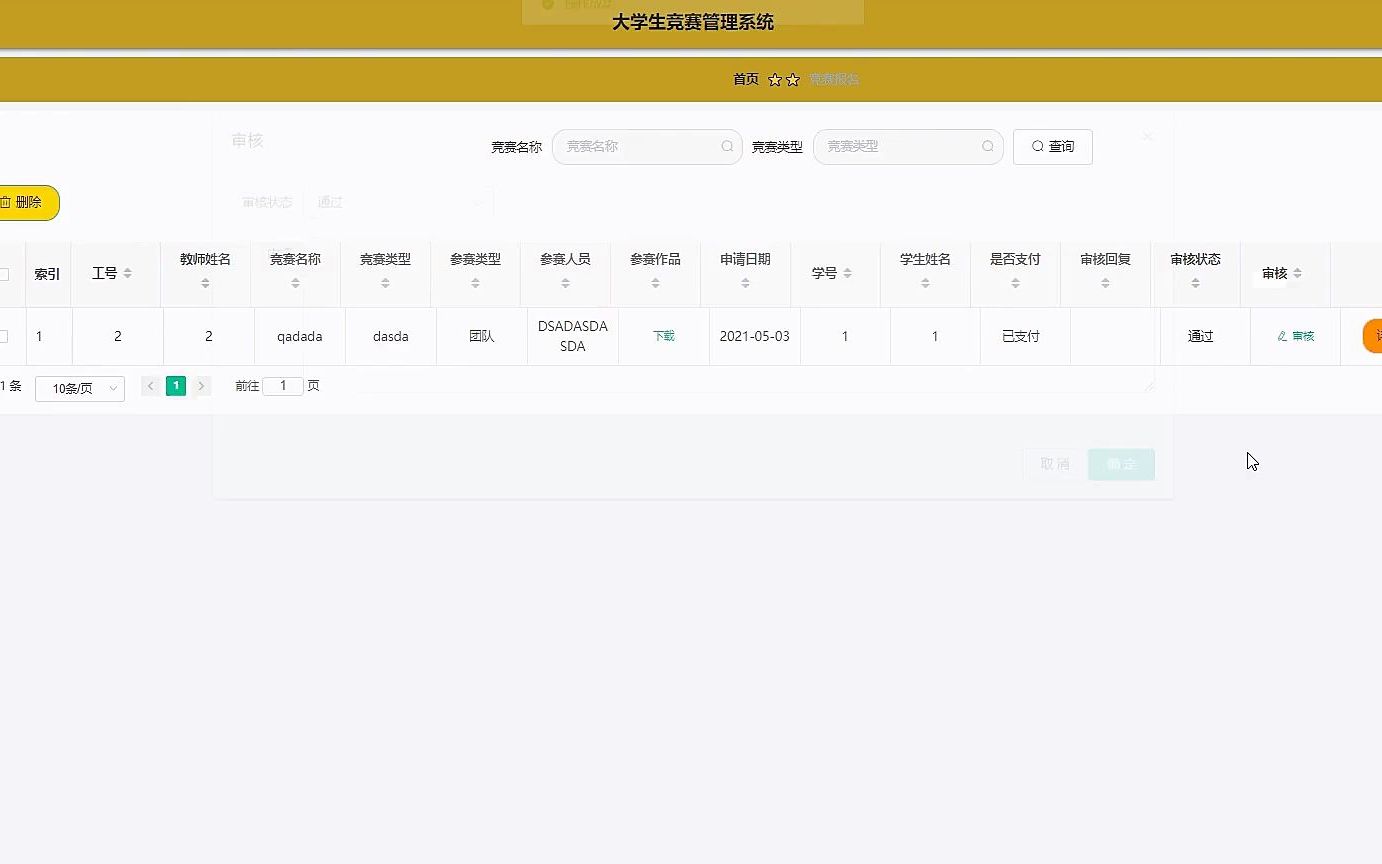Screen dimensions: 1382x864
Task: Sort table by 工号 column arrows
Action: pyautogui.click(x=127, y=273)
